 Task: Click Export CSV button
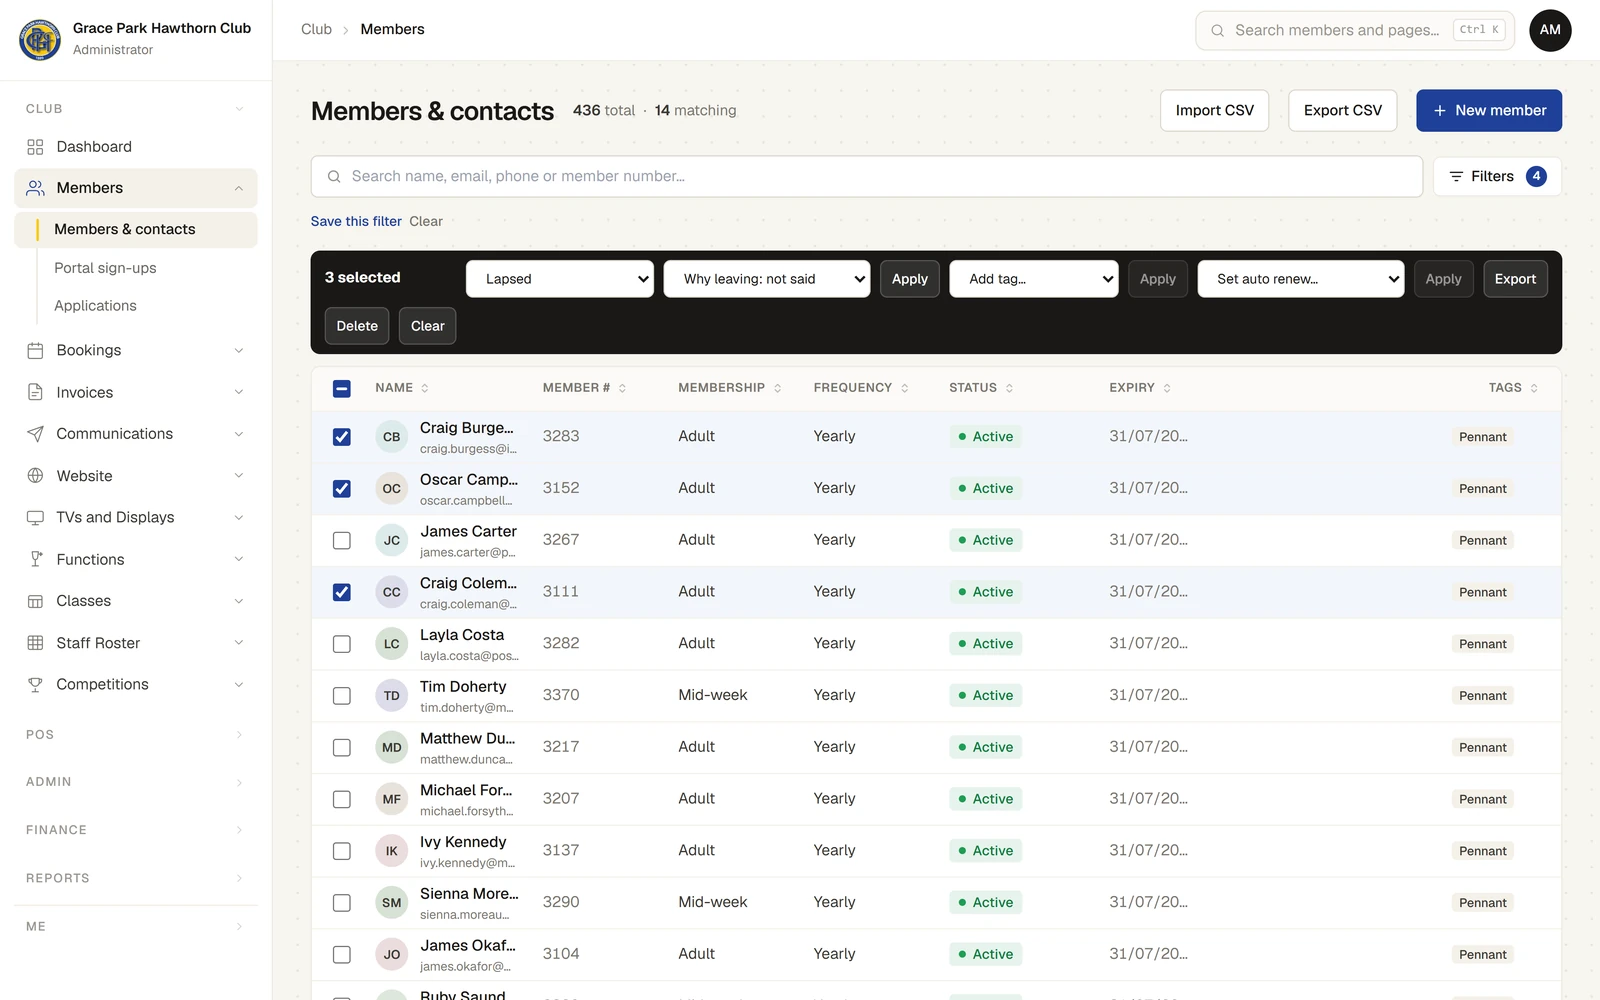(1342, 110)
